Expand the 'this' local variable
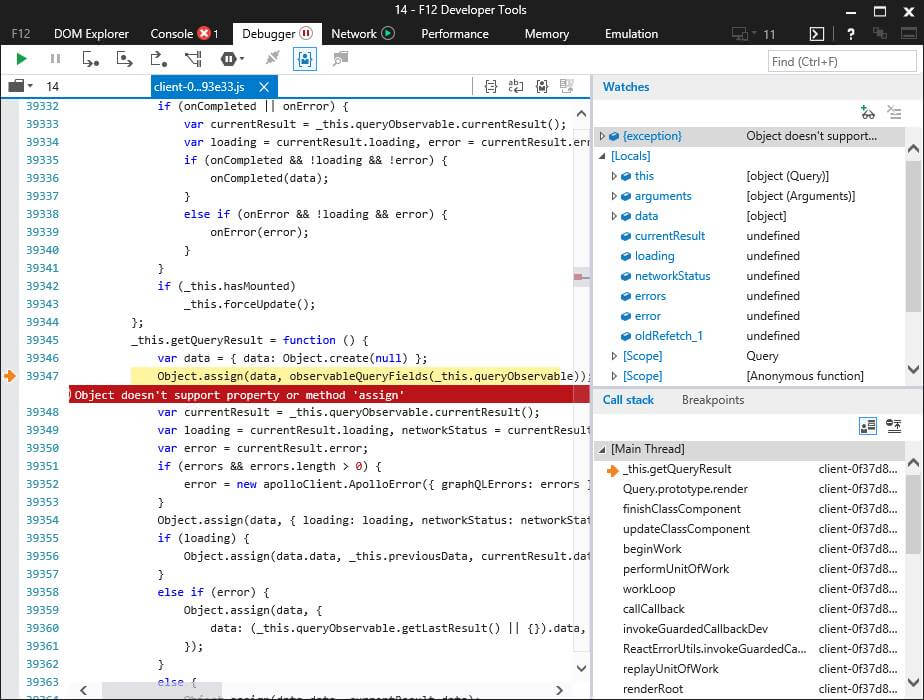Image resolution: width=924 pixels, height=700 pixels. click(614, 176)
